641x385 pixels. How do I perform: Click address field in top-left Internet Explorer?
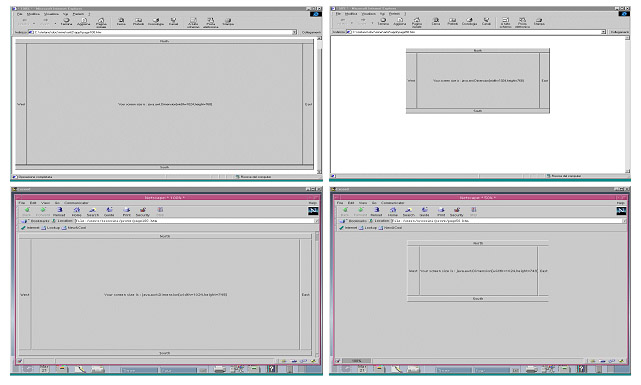click(x=162, y=32)
